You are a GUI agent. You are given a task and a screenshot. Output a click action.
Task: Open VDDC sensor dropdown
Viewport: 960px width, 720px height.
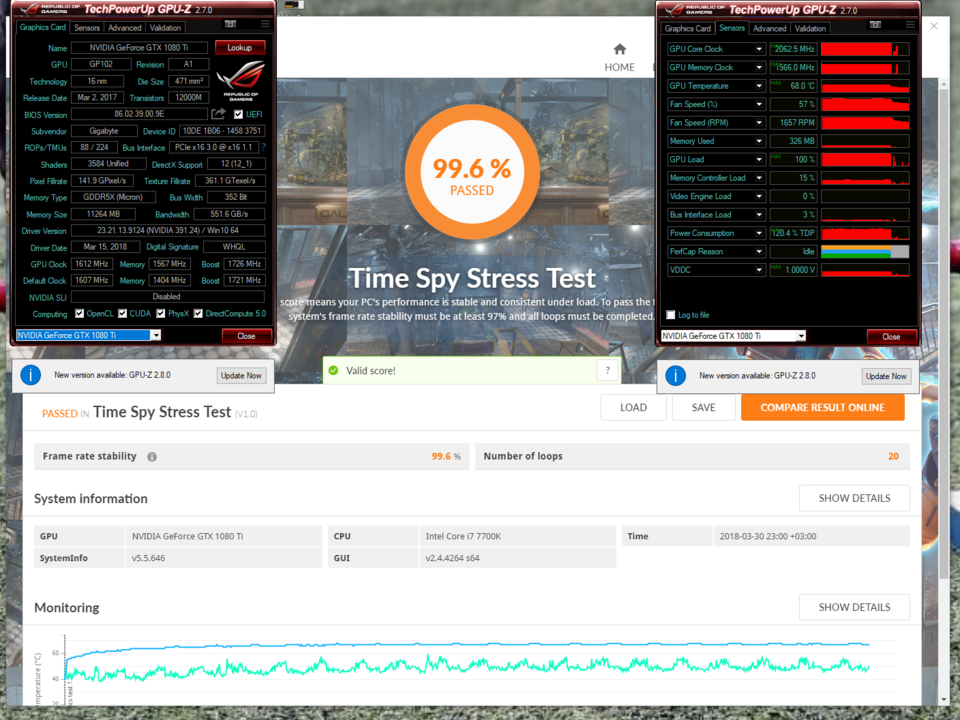(759, 269)
